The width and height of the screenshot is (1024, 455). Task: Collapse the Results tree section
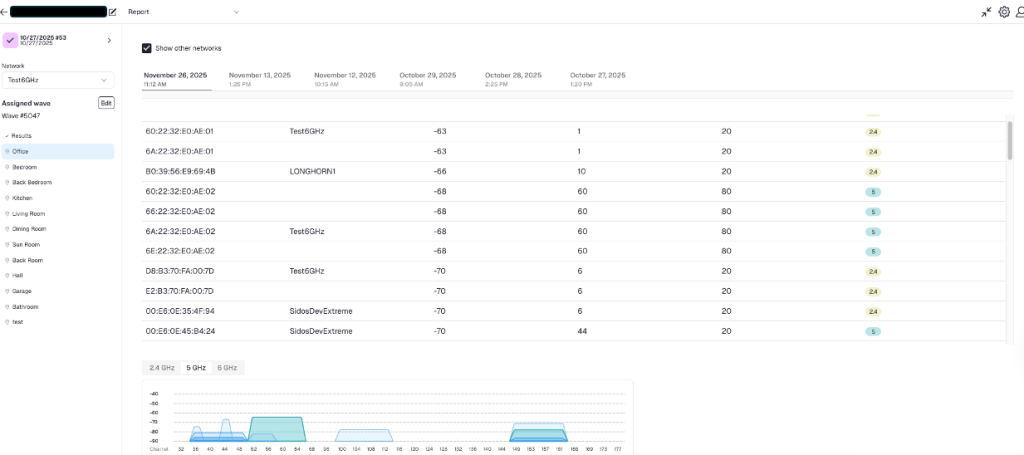coord(6,135)
